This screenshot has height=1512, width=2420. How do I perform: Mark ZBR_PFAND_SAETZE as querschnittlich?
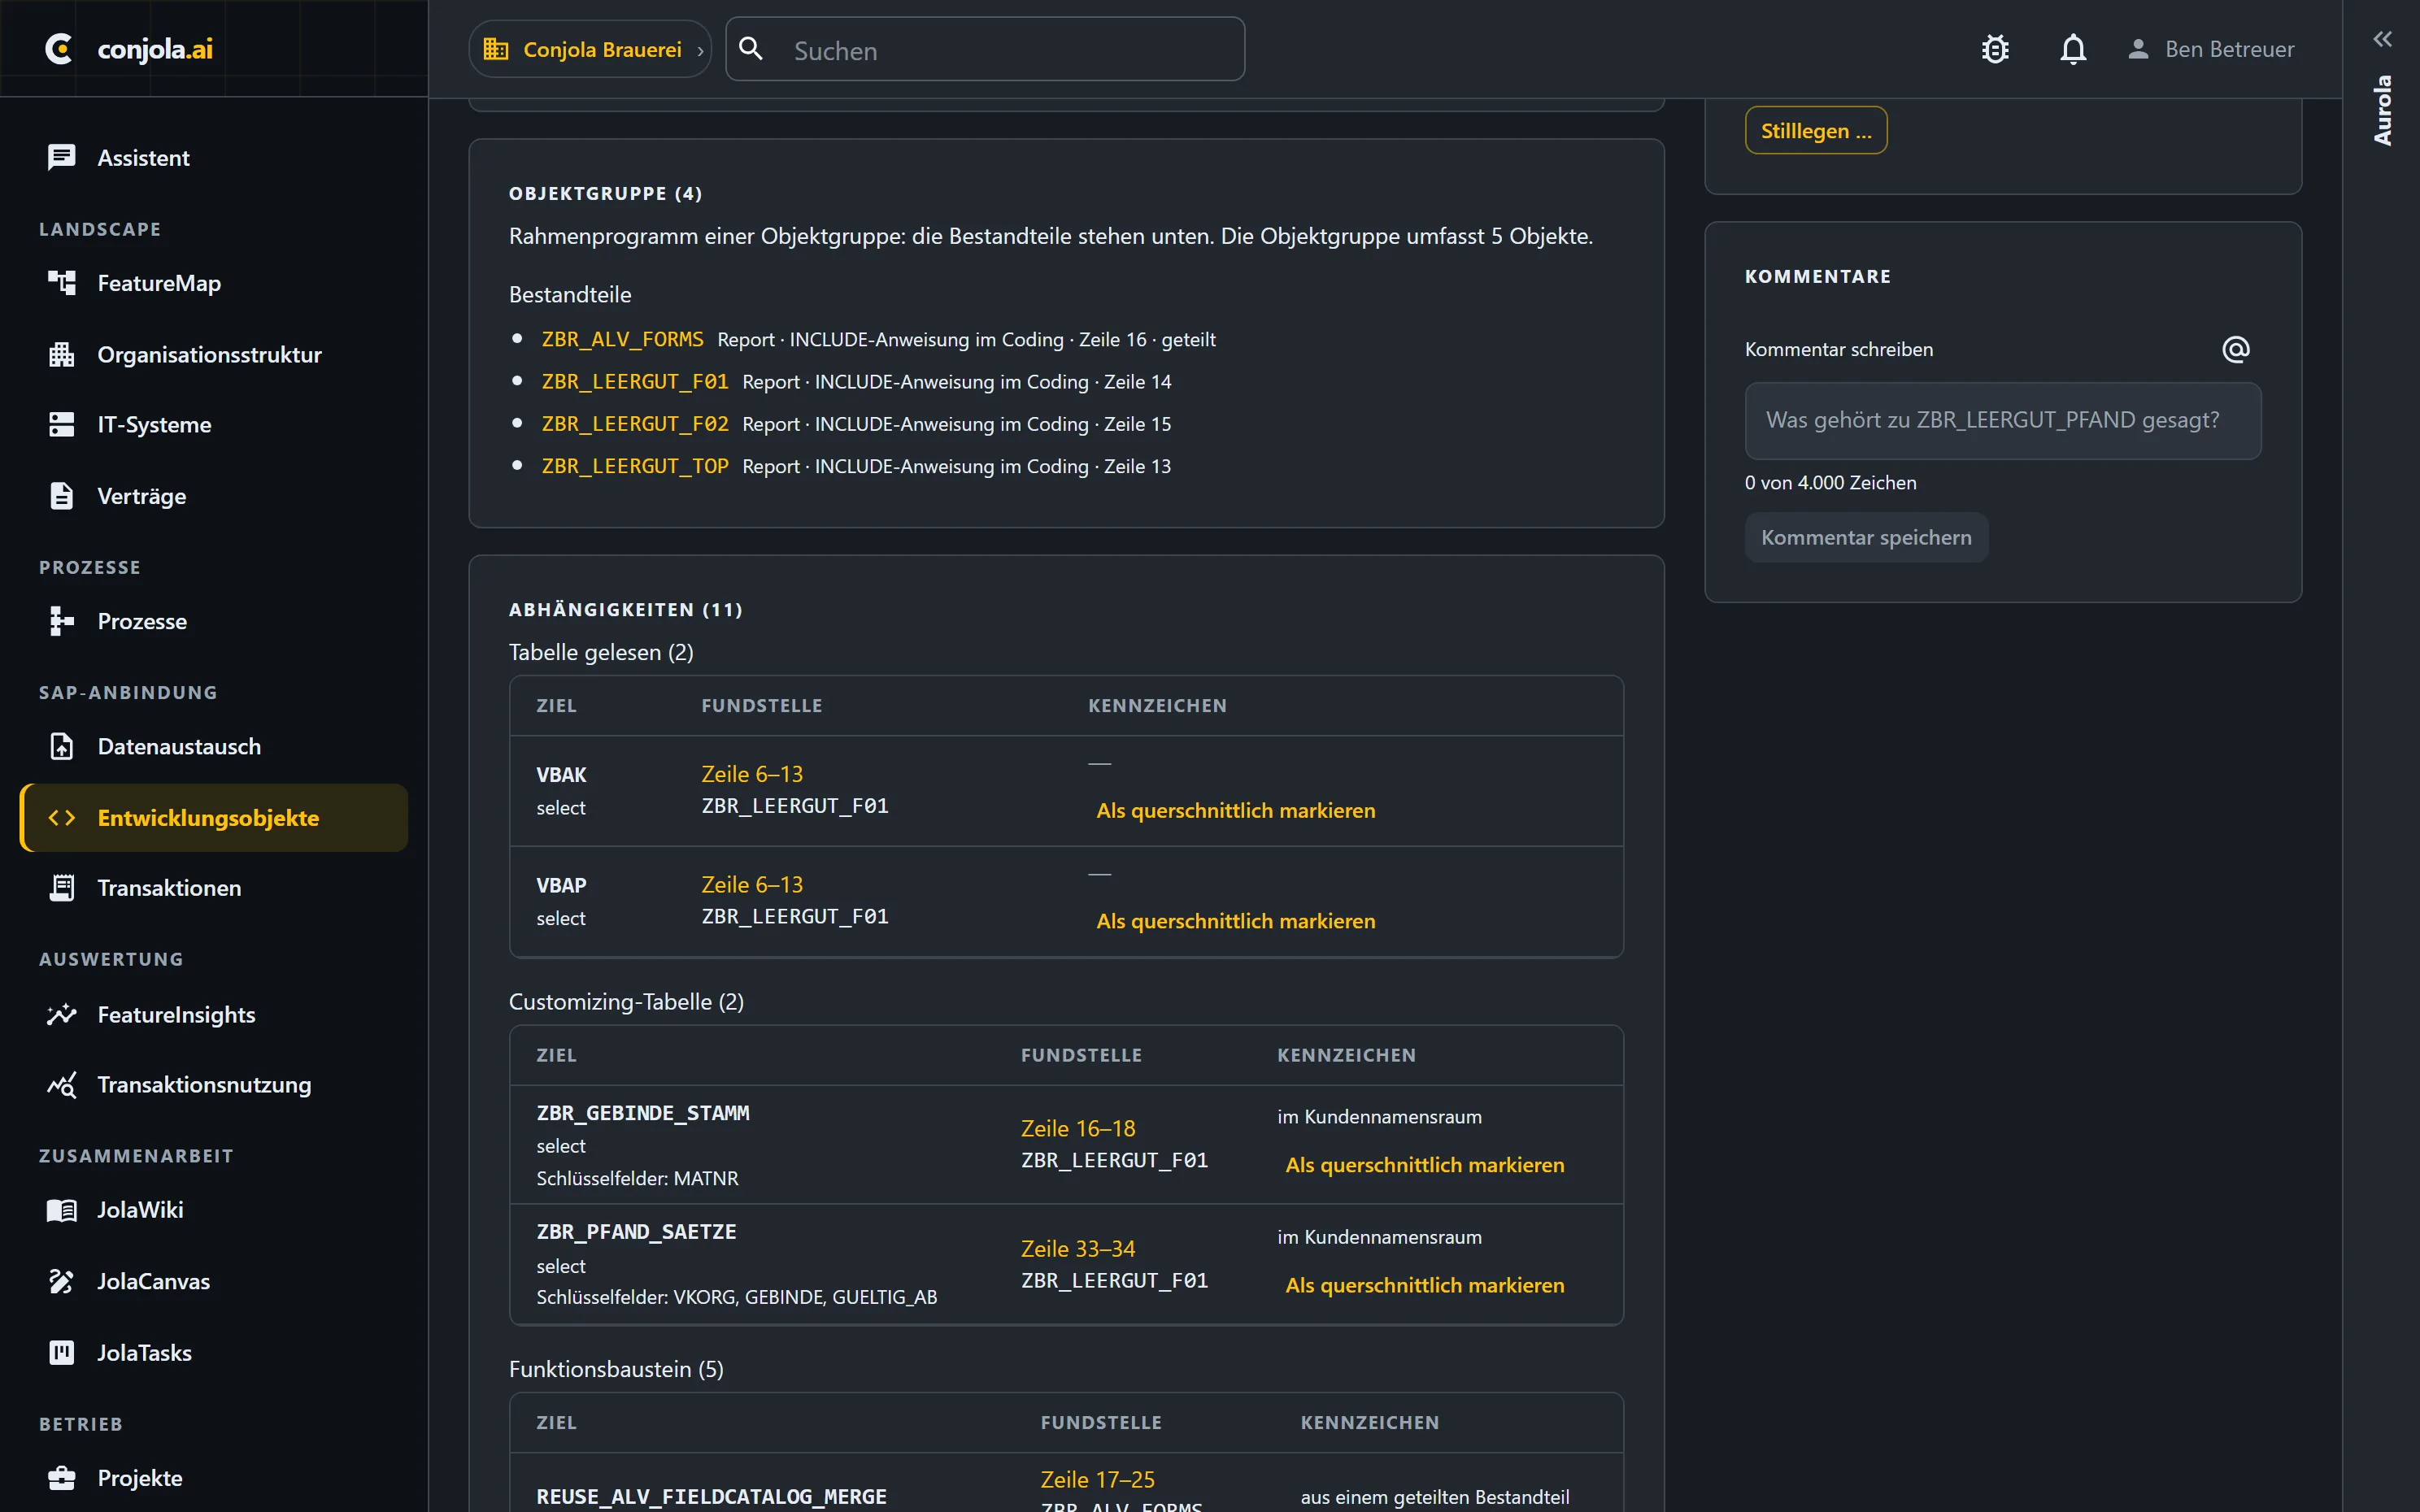(1424, 1284)
